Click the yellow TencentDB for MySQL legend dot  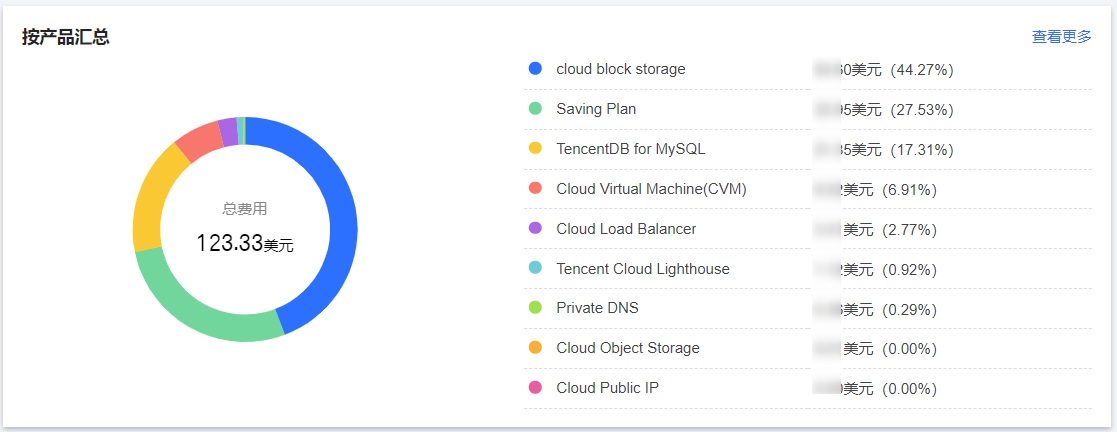535,148
